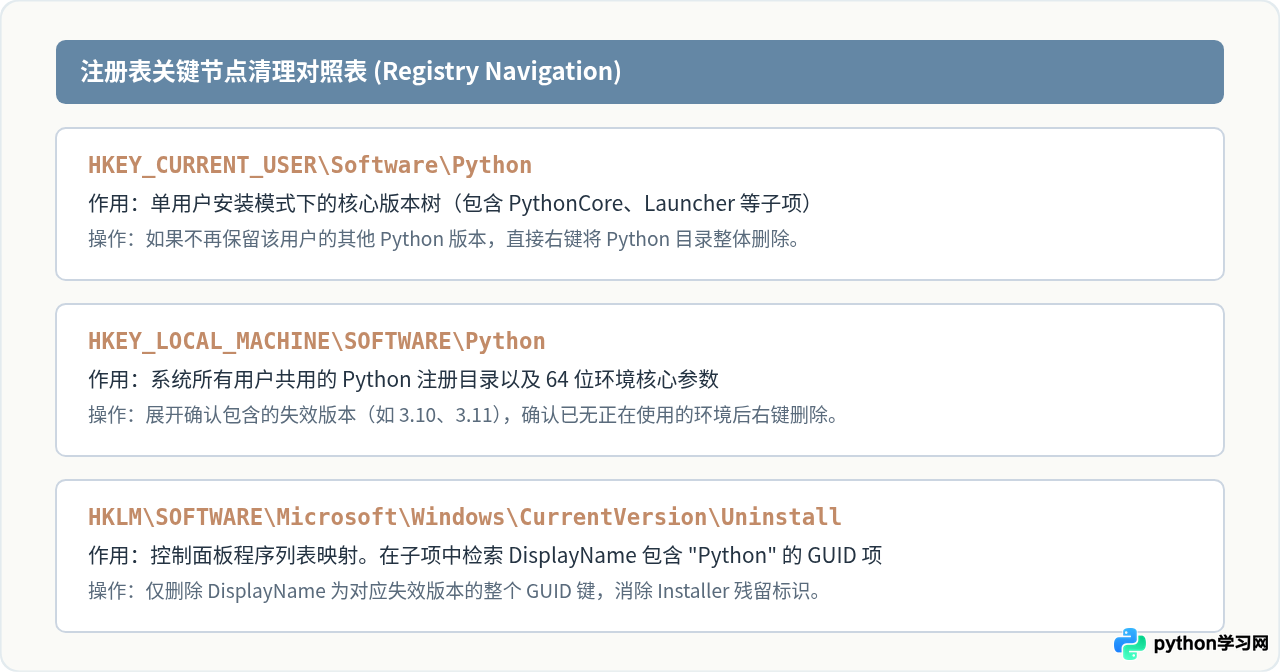This screenshot has width=1280, height=672.
Task: Click the 如果不再保留该用户 operation line
Action: click(x=444, y=239)
